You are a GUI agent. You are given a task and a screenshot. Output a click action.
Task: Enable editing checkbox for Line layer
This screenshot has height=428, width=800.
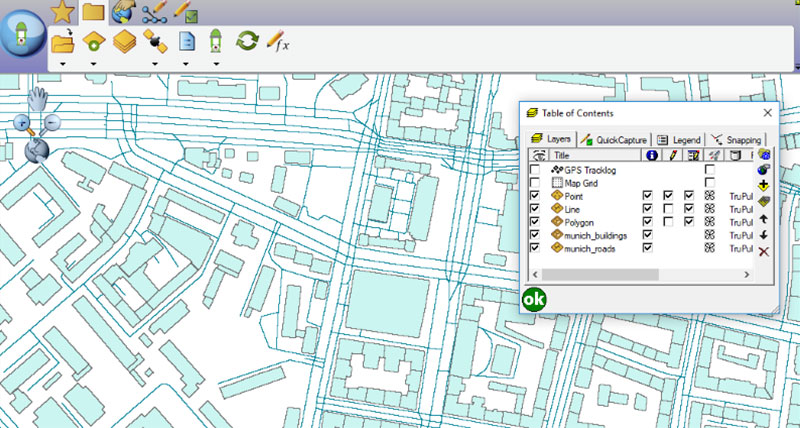(x=668, y=209)
